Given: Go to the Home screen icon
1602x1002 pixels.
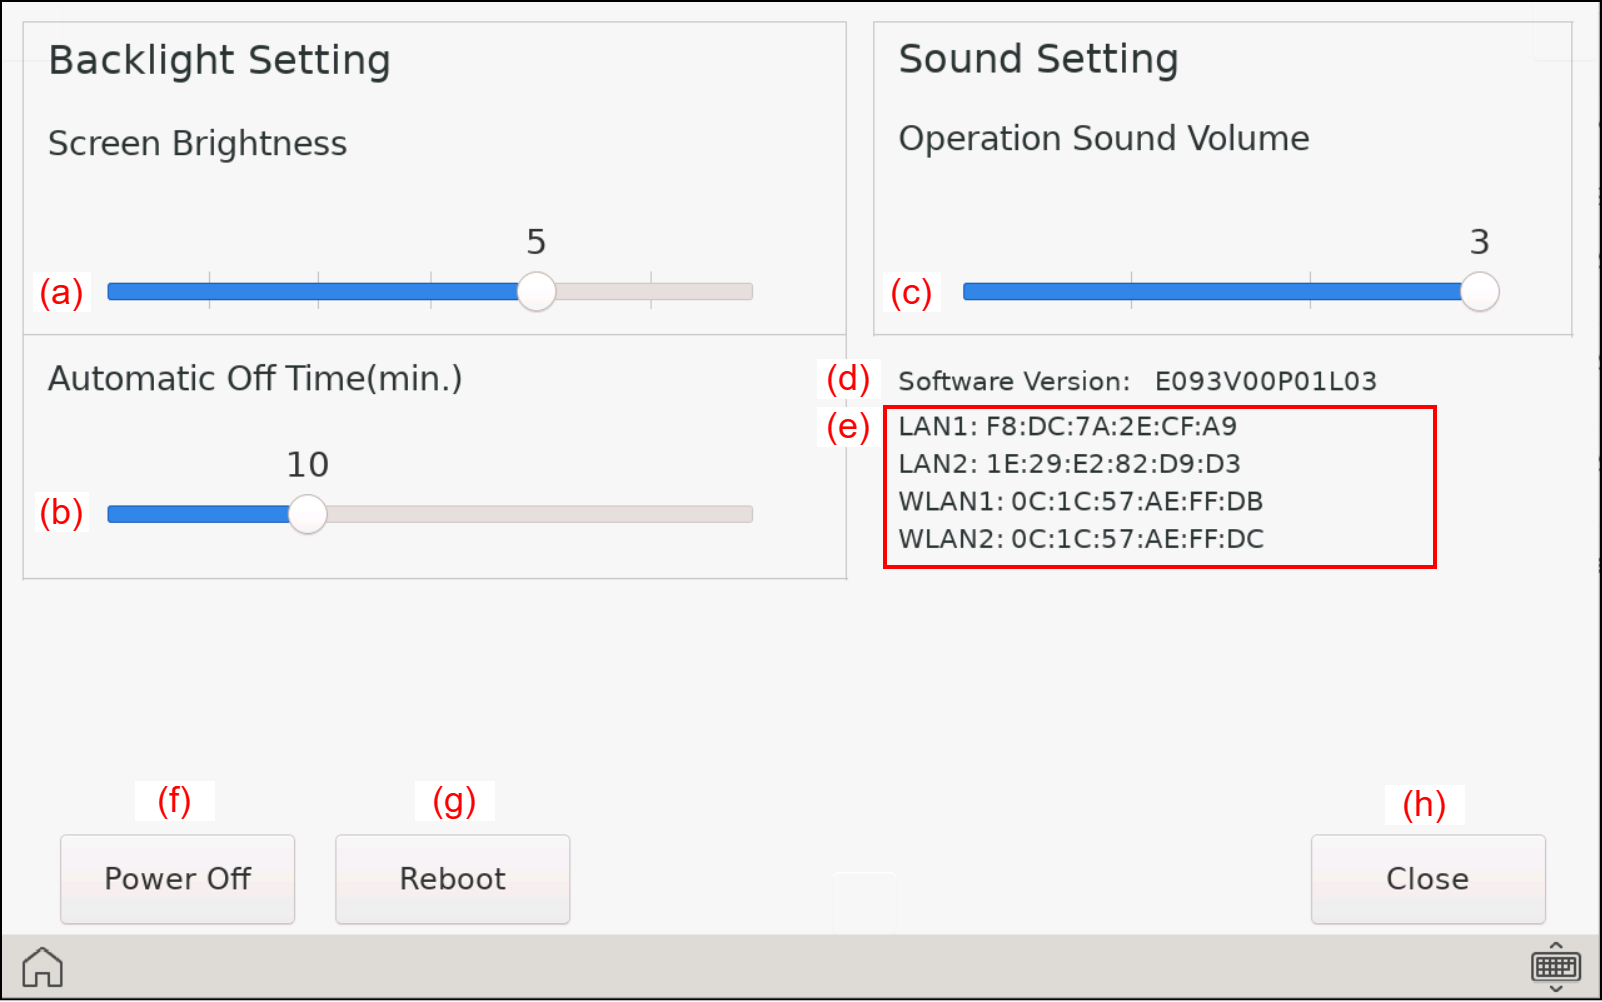Looking at the screenshot, I should click(43, 967).
